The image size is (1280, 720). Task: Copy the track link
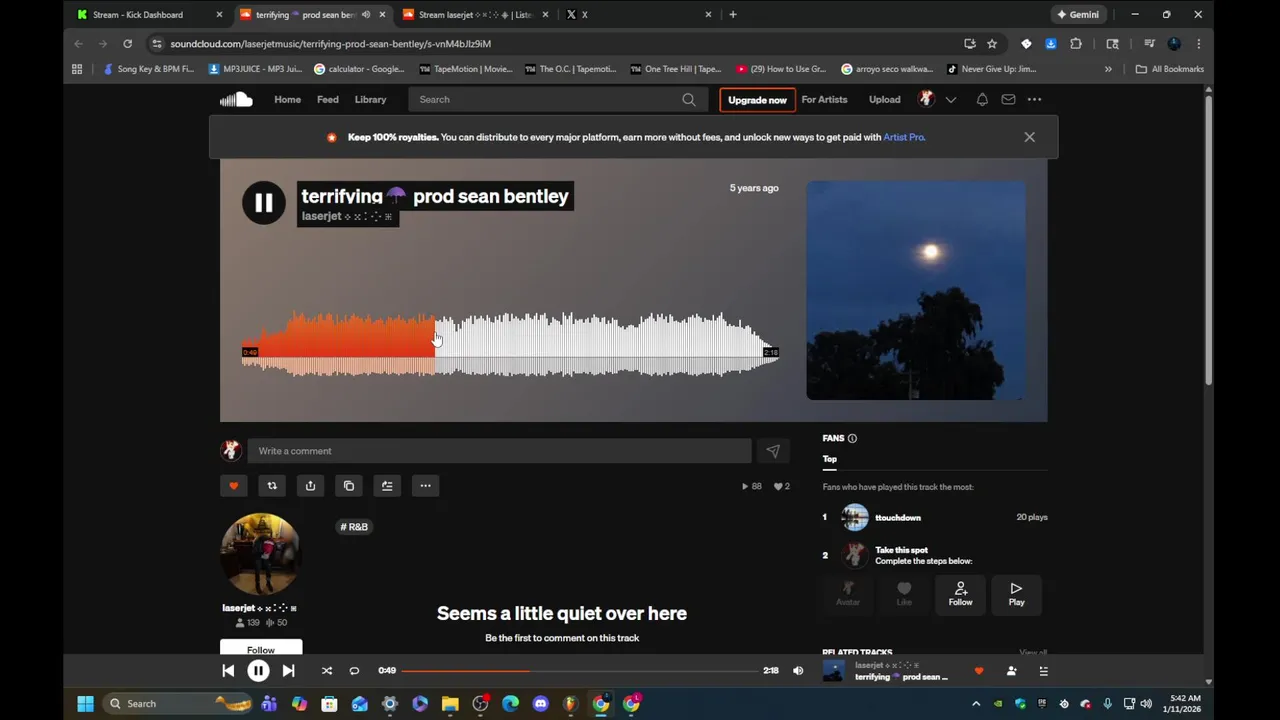point(348,486)
